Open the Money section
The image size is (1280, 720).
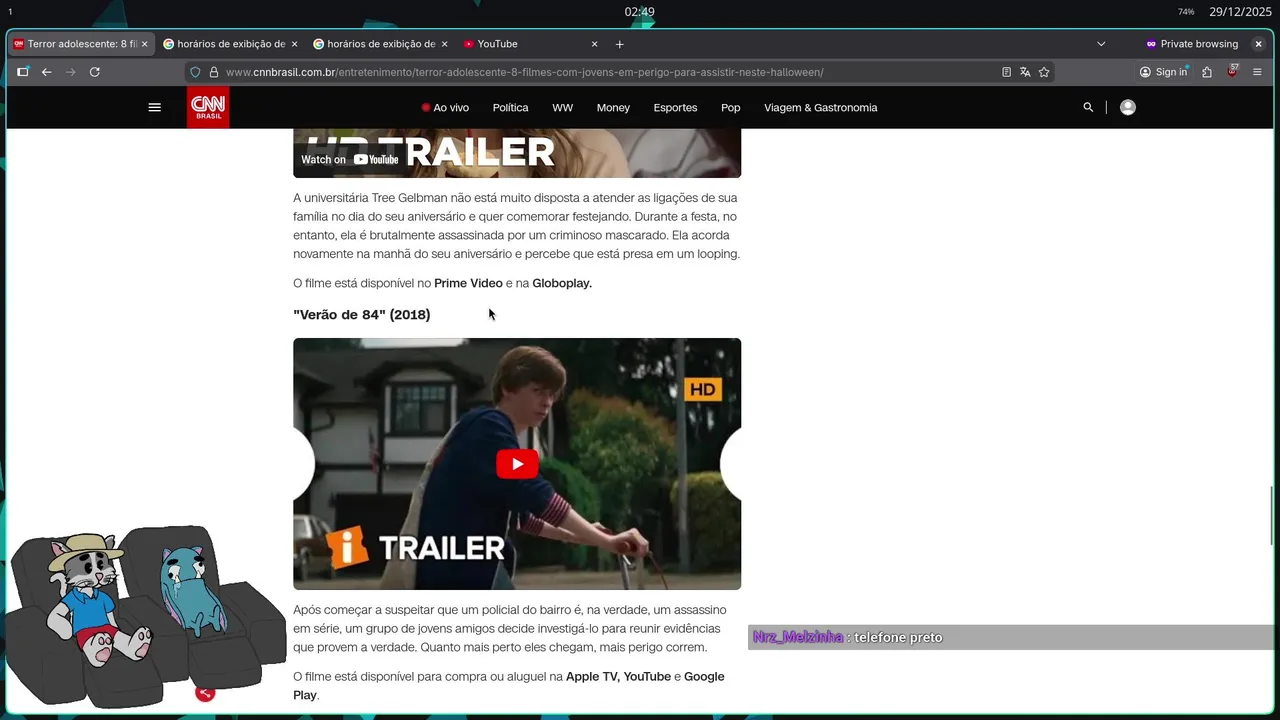point(613,107)
